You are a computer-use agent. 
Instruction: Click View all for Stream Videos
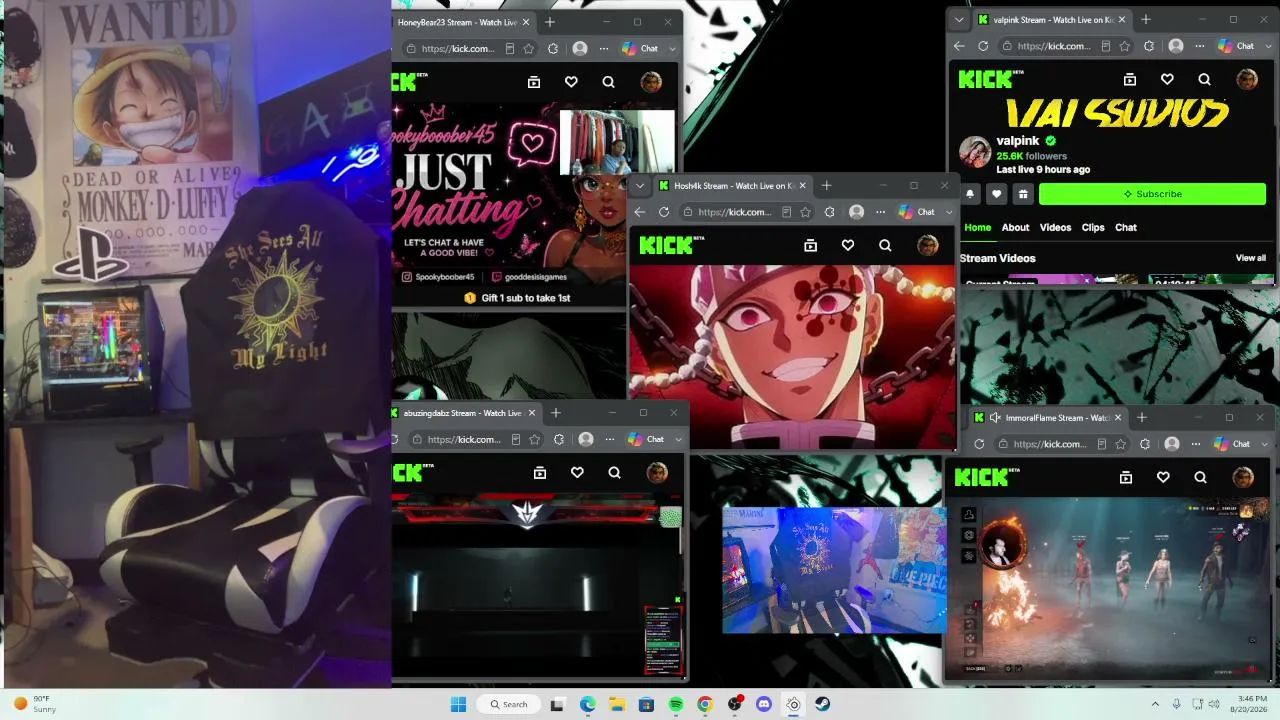(x=1250, y=258)
